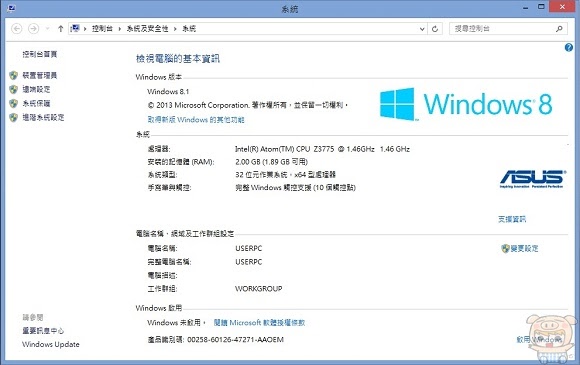Select 系統及安全性 breadcrumb item

[x=147, y=28]
